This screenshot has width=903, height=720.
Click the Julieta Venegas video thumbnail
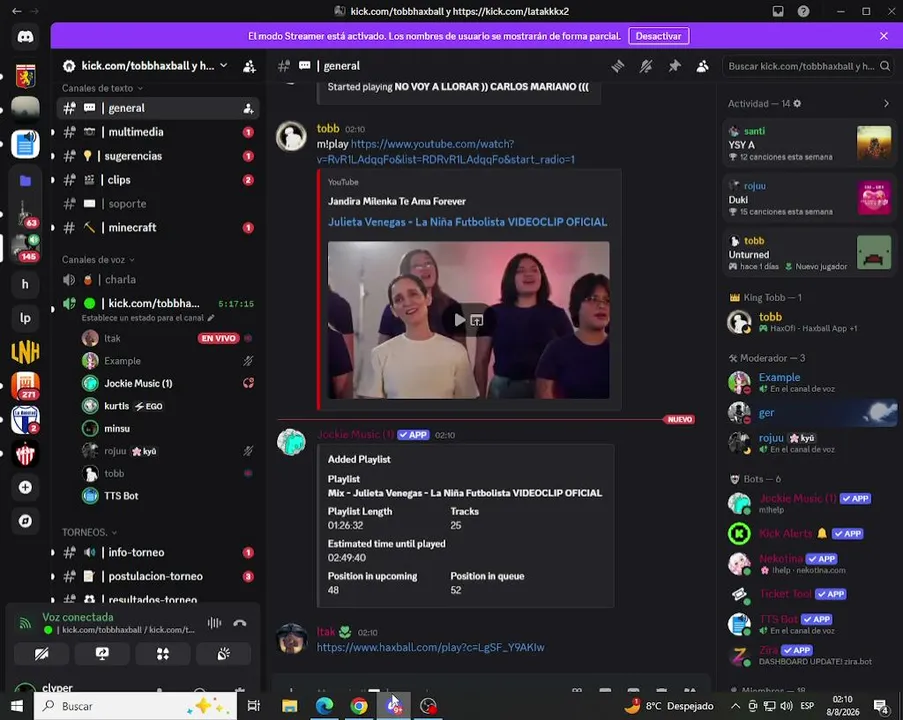click(x=468, y=320)
